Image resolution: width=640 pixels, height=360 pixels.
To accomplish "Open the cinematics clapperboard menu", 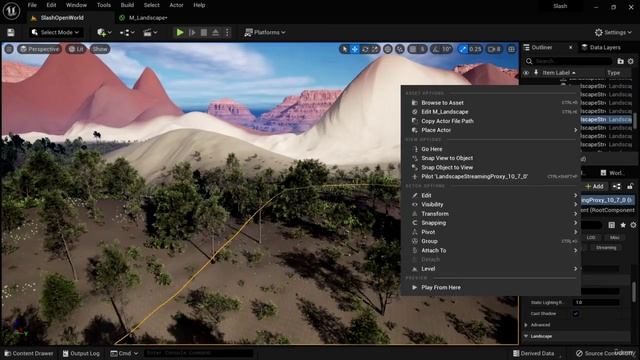I will coord(150,32).
